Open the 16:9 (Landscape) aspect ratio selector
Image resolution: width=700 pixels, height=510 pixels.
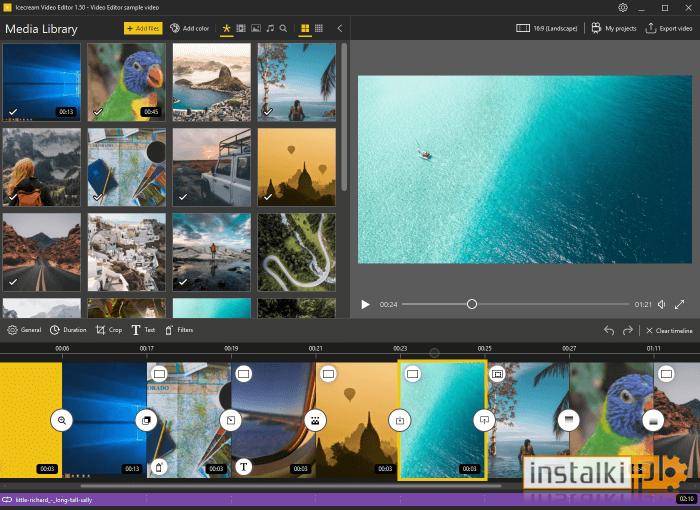pos(546,28)
